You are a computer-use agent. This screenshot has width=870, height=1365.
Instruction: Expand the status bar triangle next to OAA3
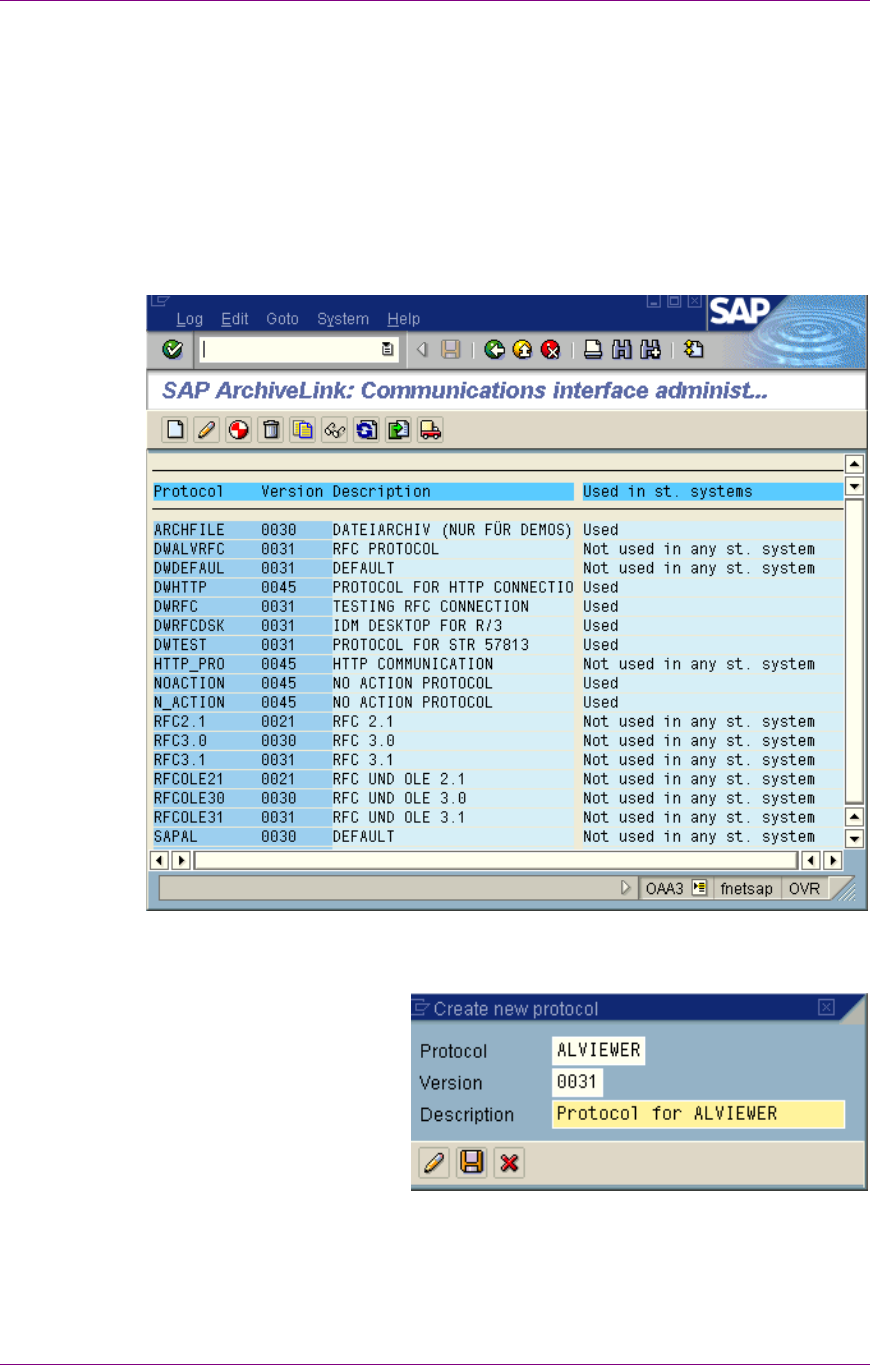pos(626,888)
